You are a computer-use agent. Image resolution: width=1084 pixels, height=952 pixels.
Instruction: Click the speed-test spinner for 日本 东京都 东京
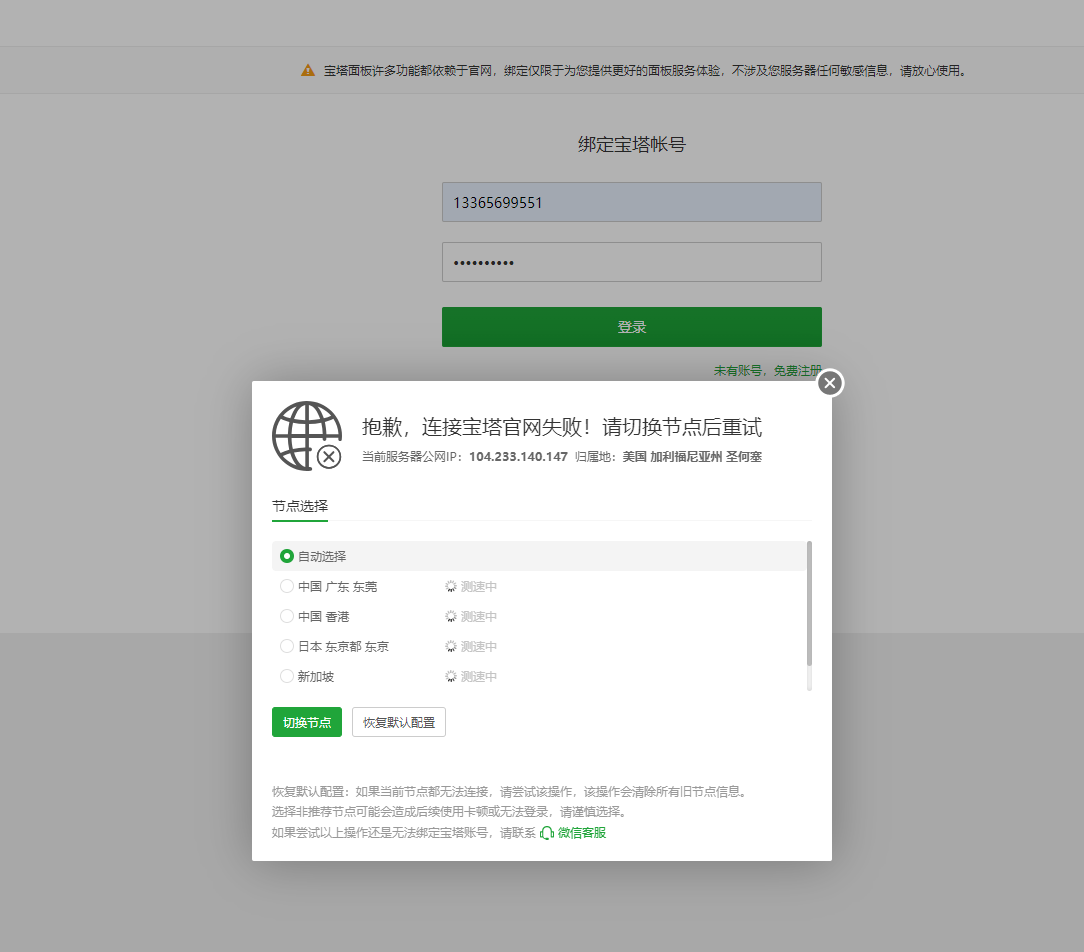pos(451,646)
